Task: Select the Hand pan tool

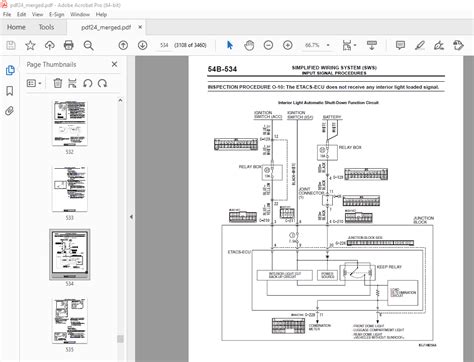Action: coord(249,45)
